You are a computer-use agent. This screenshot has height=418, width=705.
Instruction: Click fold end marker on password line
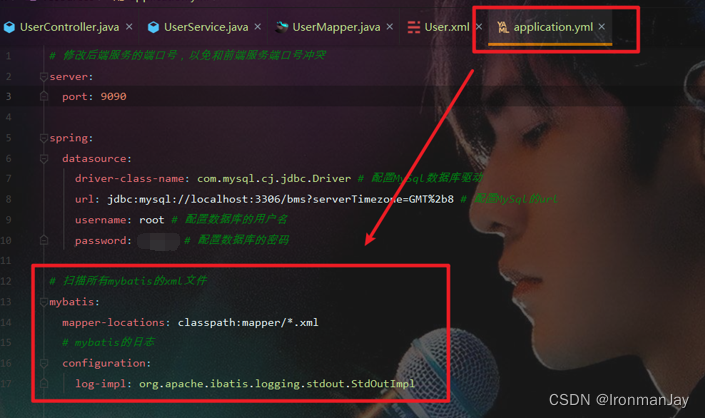pyautogui.click(x=44, y=240)
